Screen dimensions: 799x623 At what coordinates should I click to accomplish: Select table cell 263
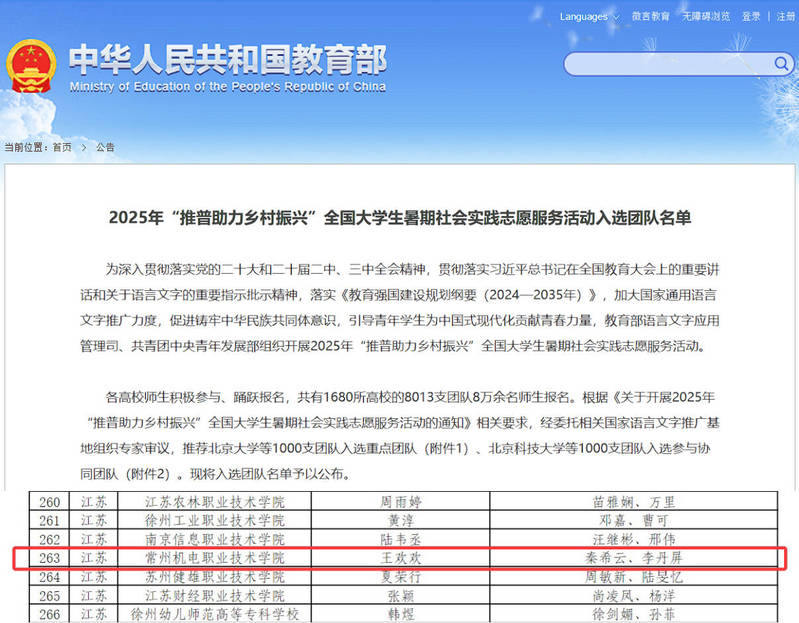click(x=49, y=558)
